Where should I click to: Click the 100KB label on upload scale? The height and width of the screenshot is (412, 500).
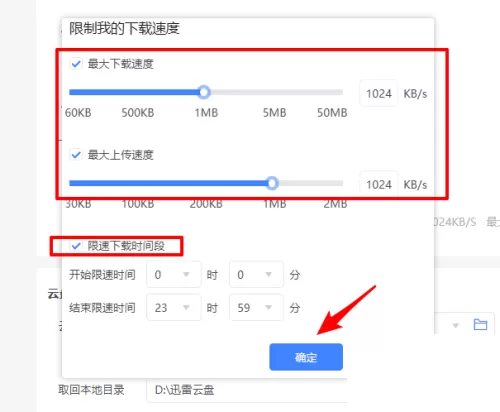tap(138, 204)
